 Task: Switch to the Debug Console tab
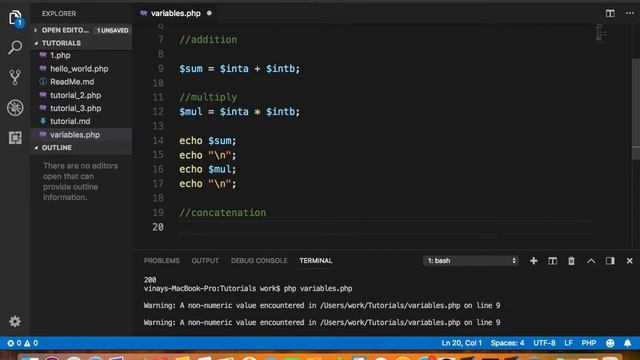[x=259, y=261]
